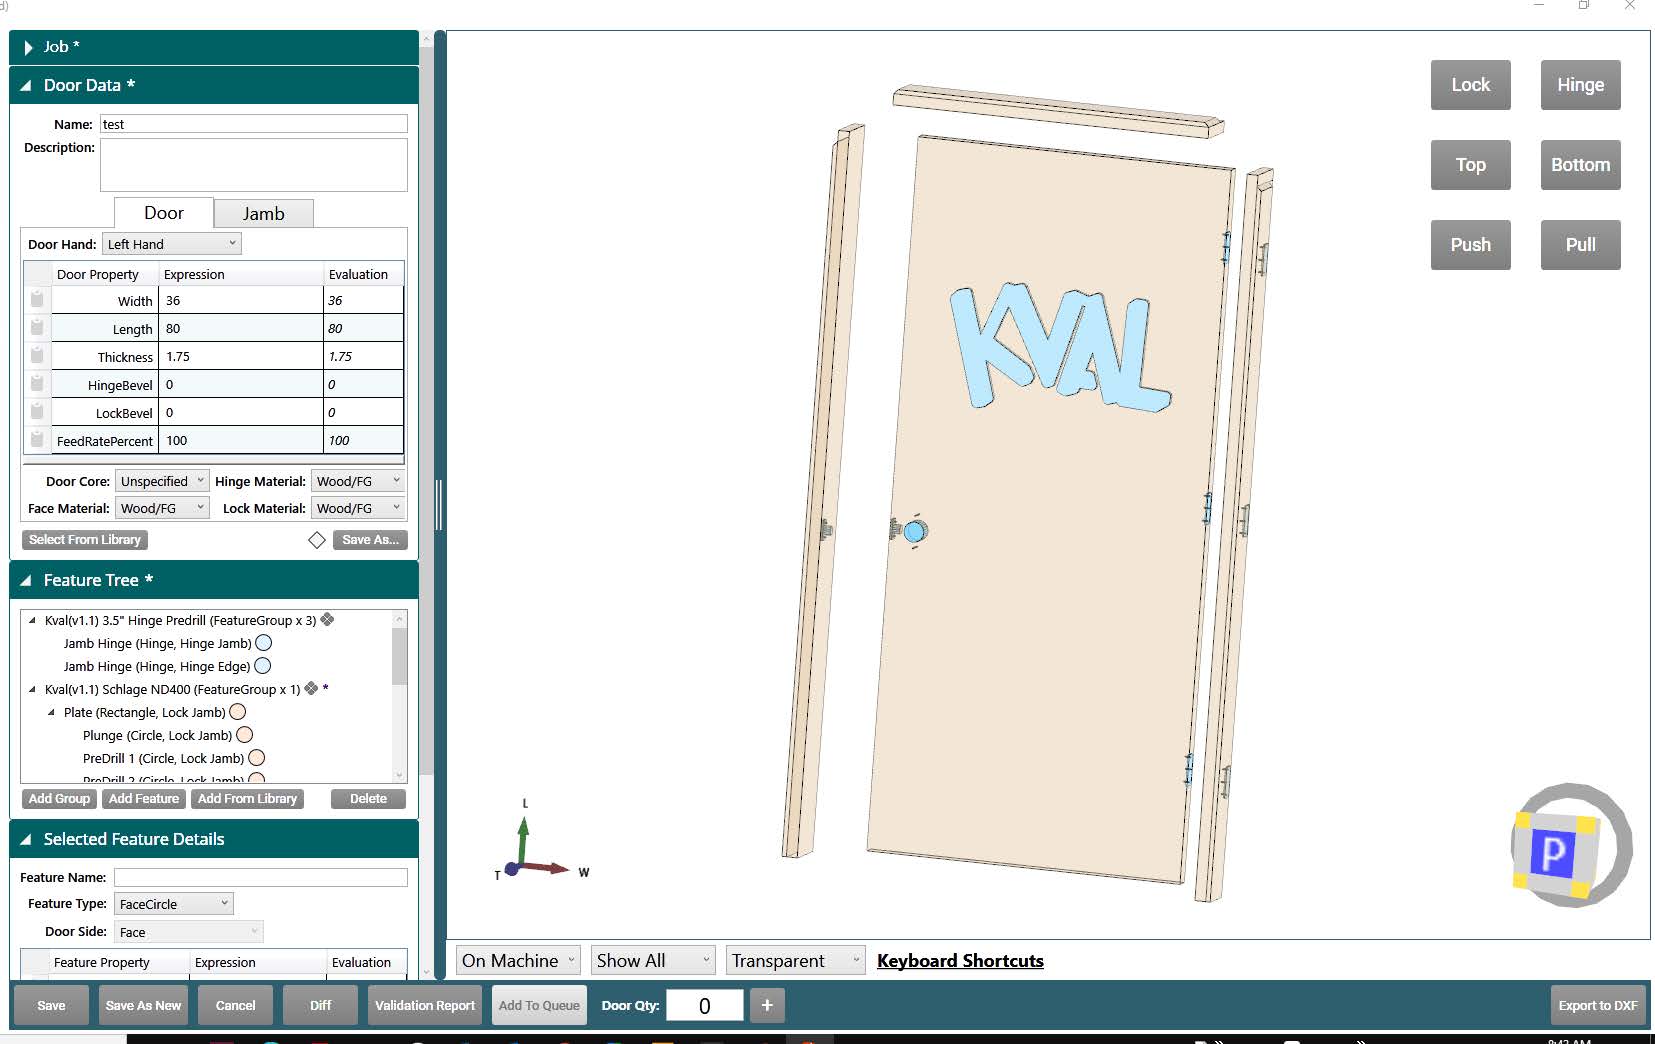Switch to the Jamb tab
Screen dimensions: 1655x1044
264,214
